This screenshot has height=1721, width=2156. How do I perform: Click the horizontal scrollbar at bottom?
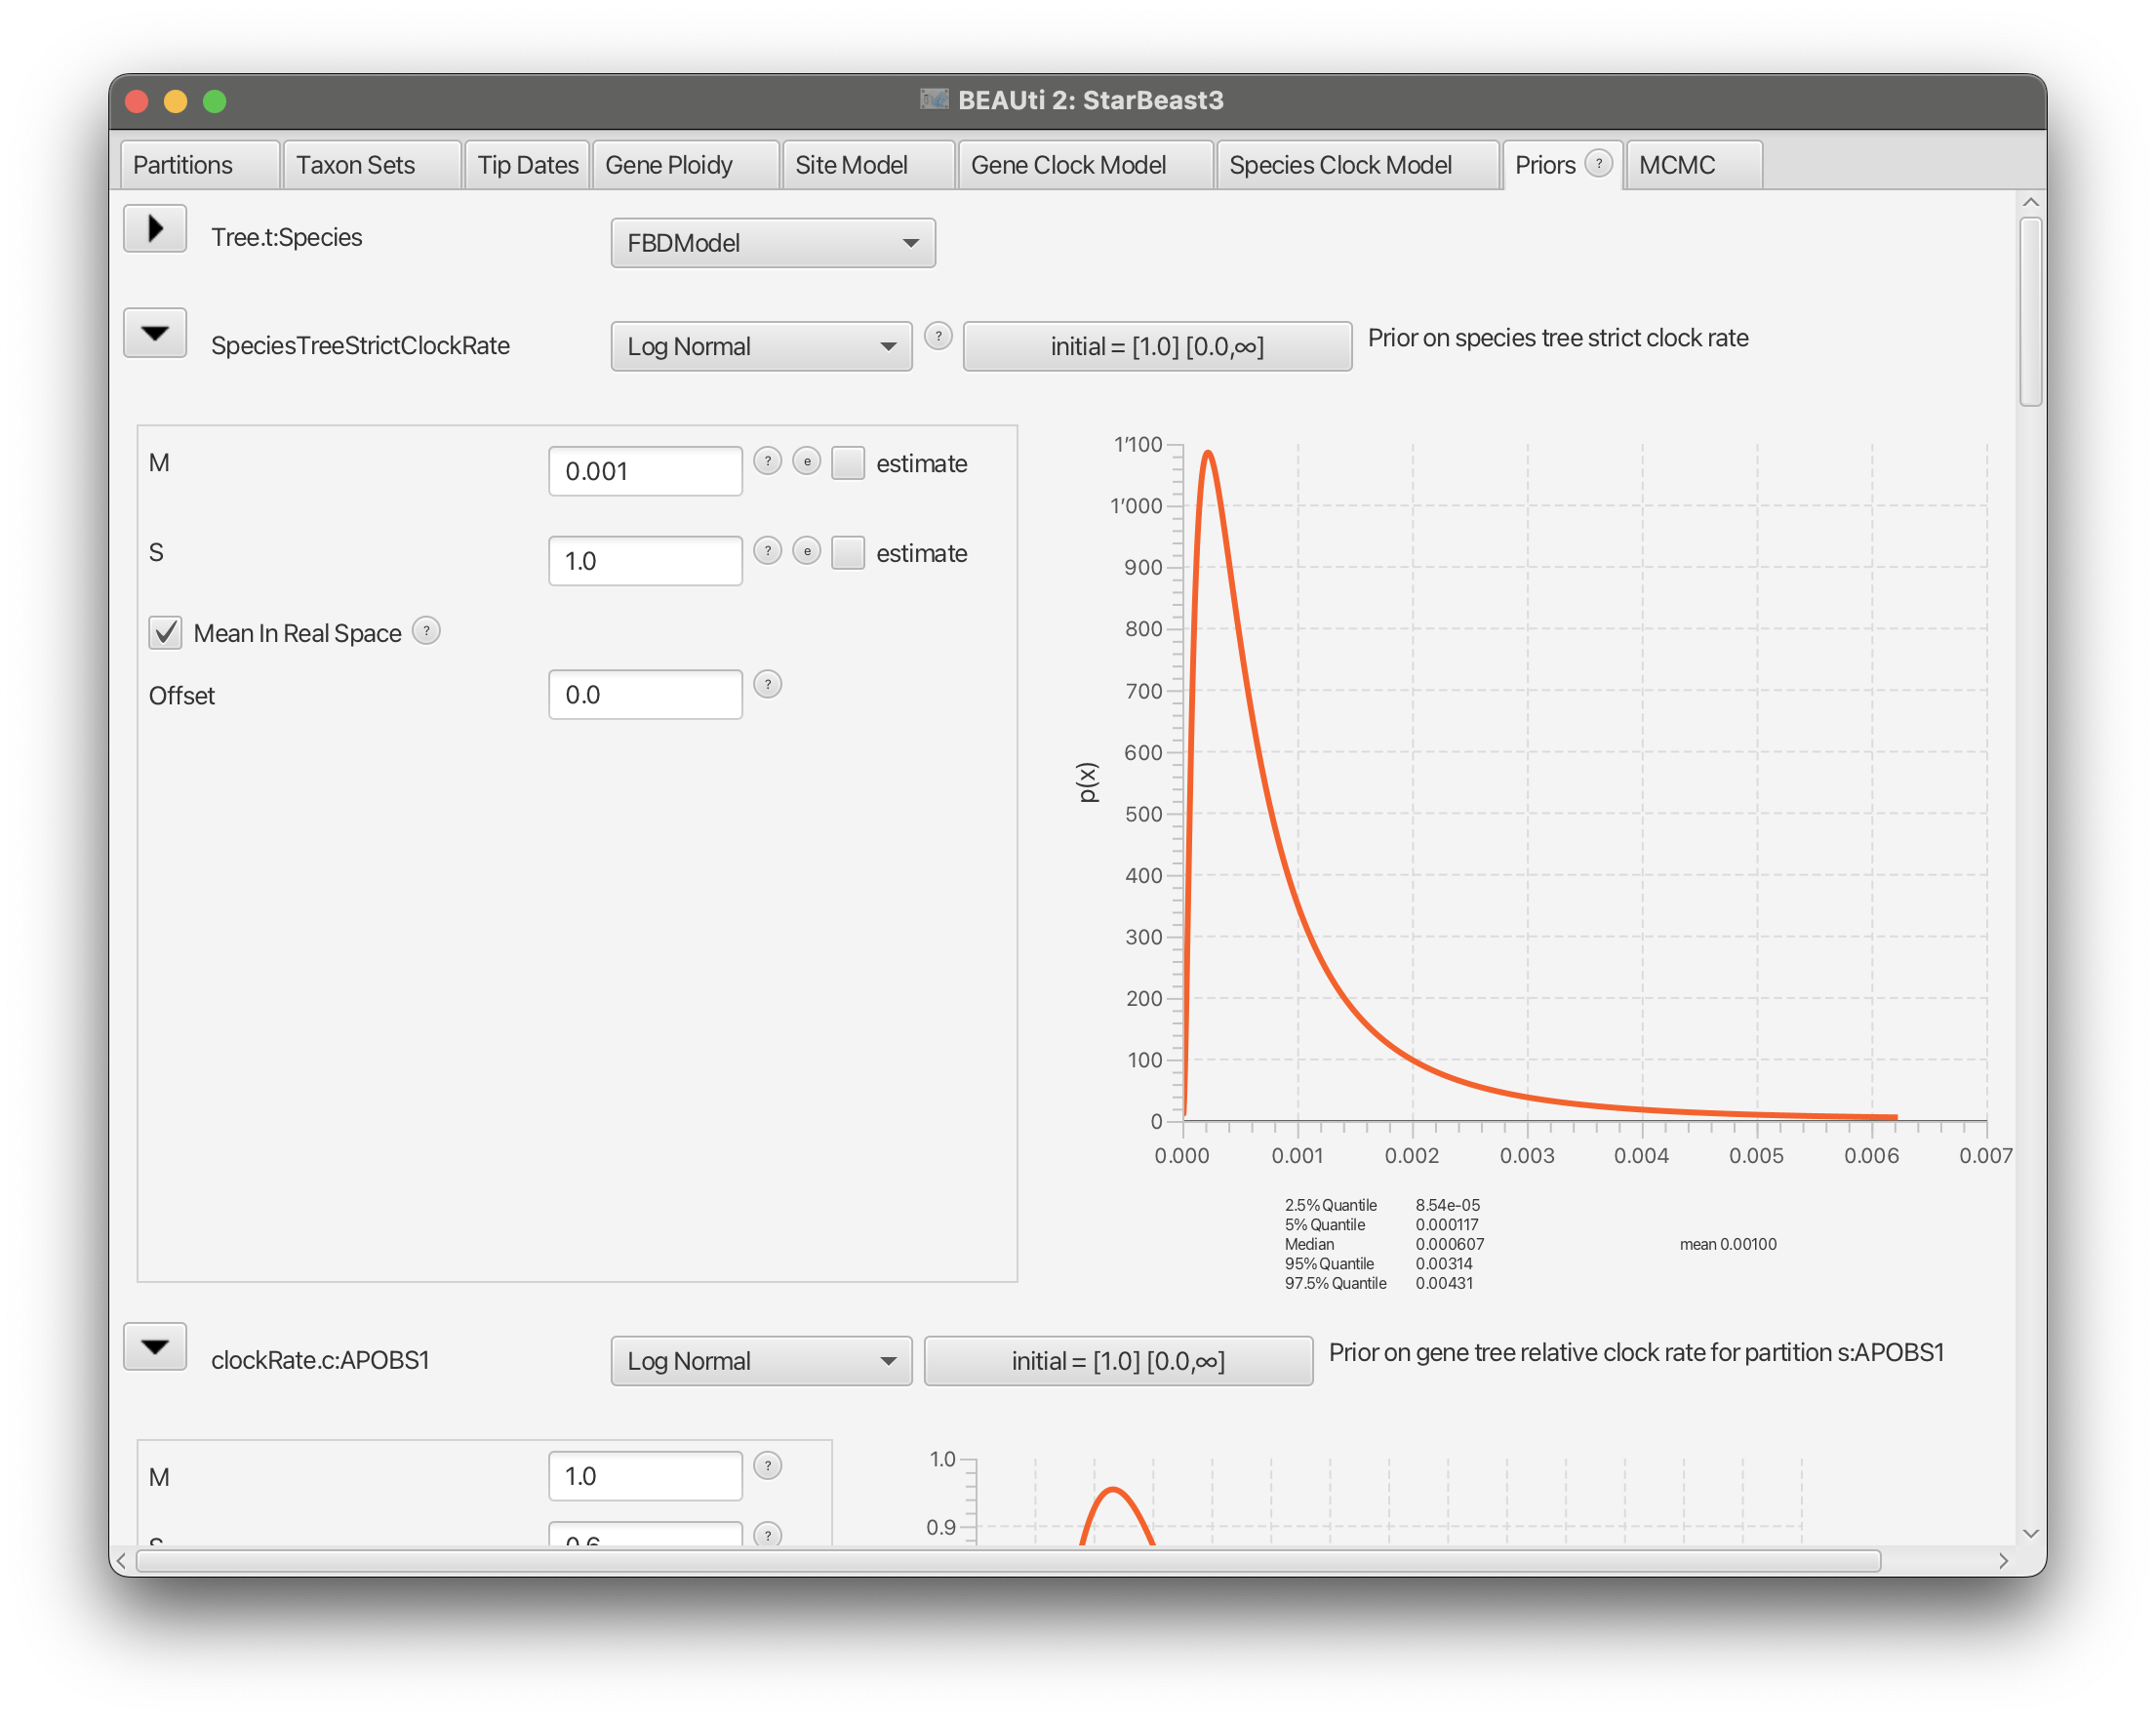pos(1007,1561)
